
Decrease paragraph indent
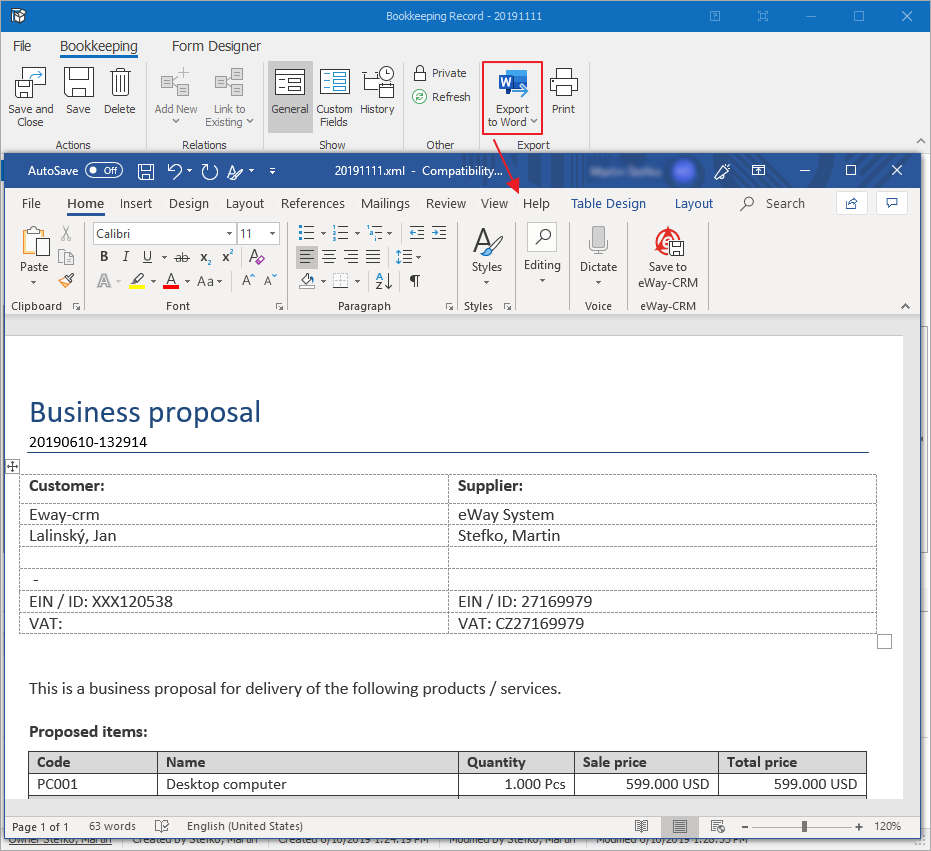click(x=417, y=233)
